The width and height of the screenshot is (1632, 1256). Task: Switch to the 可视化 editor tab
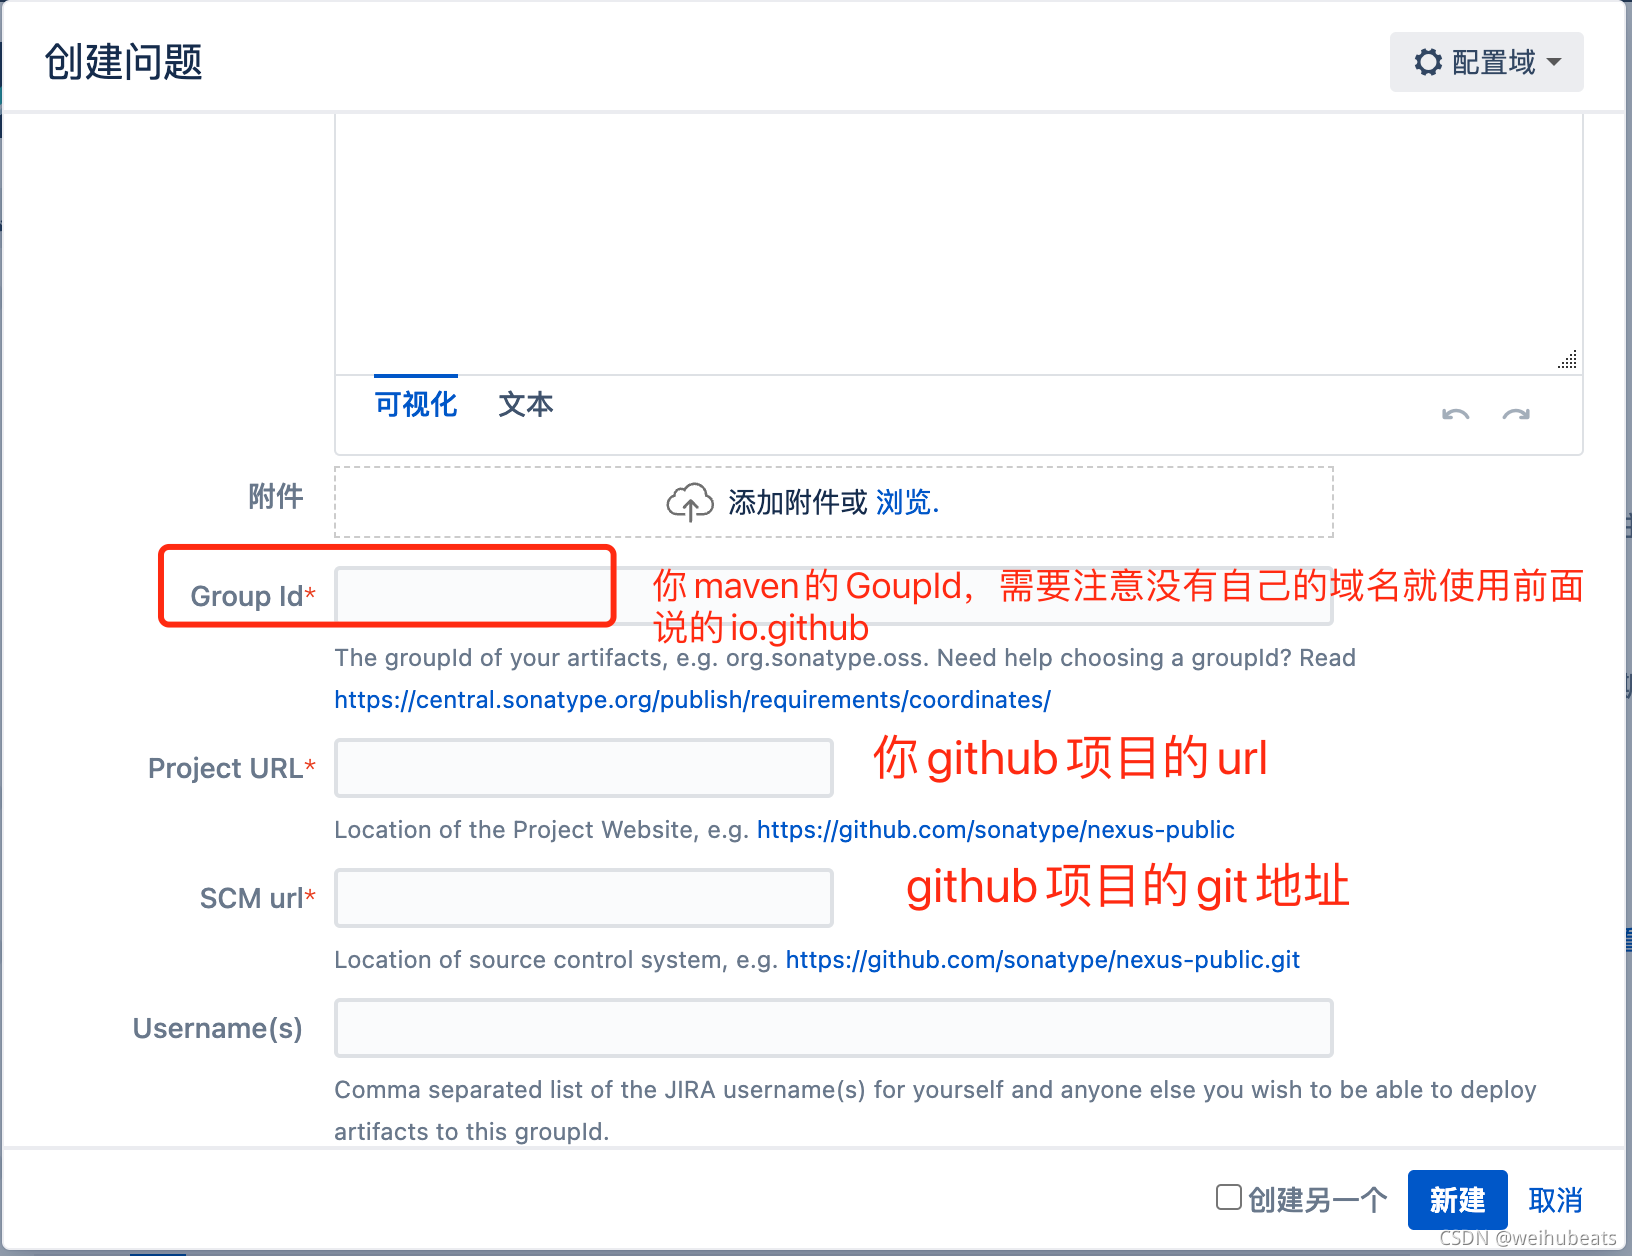pyautogui.click(x=416, y=404)
